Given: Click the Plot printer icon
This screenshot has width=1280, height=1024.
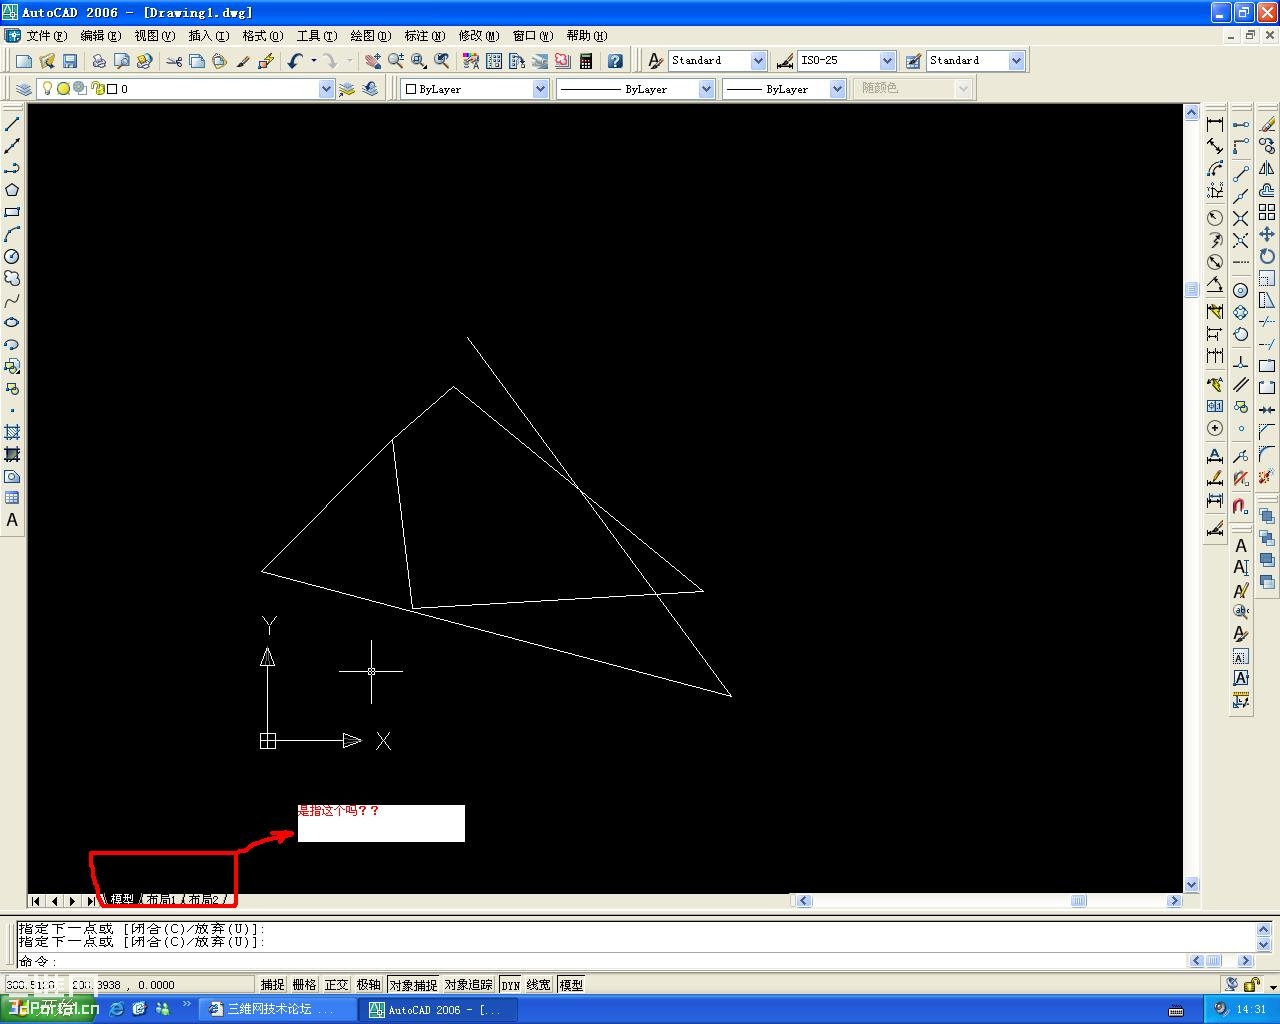Looking at the screenshot, I should (98, 61).
